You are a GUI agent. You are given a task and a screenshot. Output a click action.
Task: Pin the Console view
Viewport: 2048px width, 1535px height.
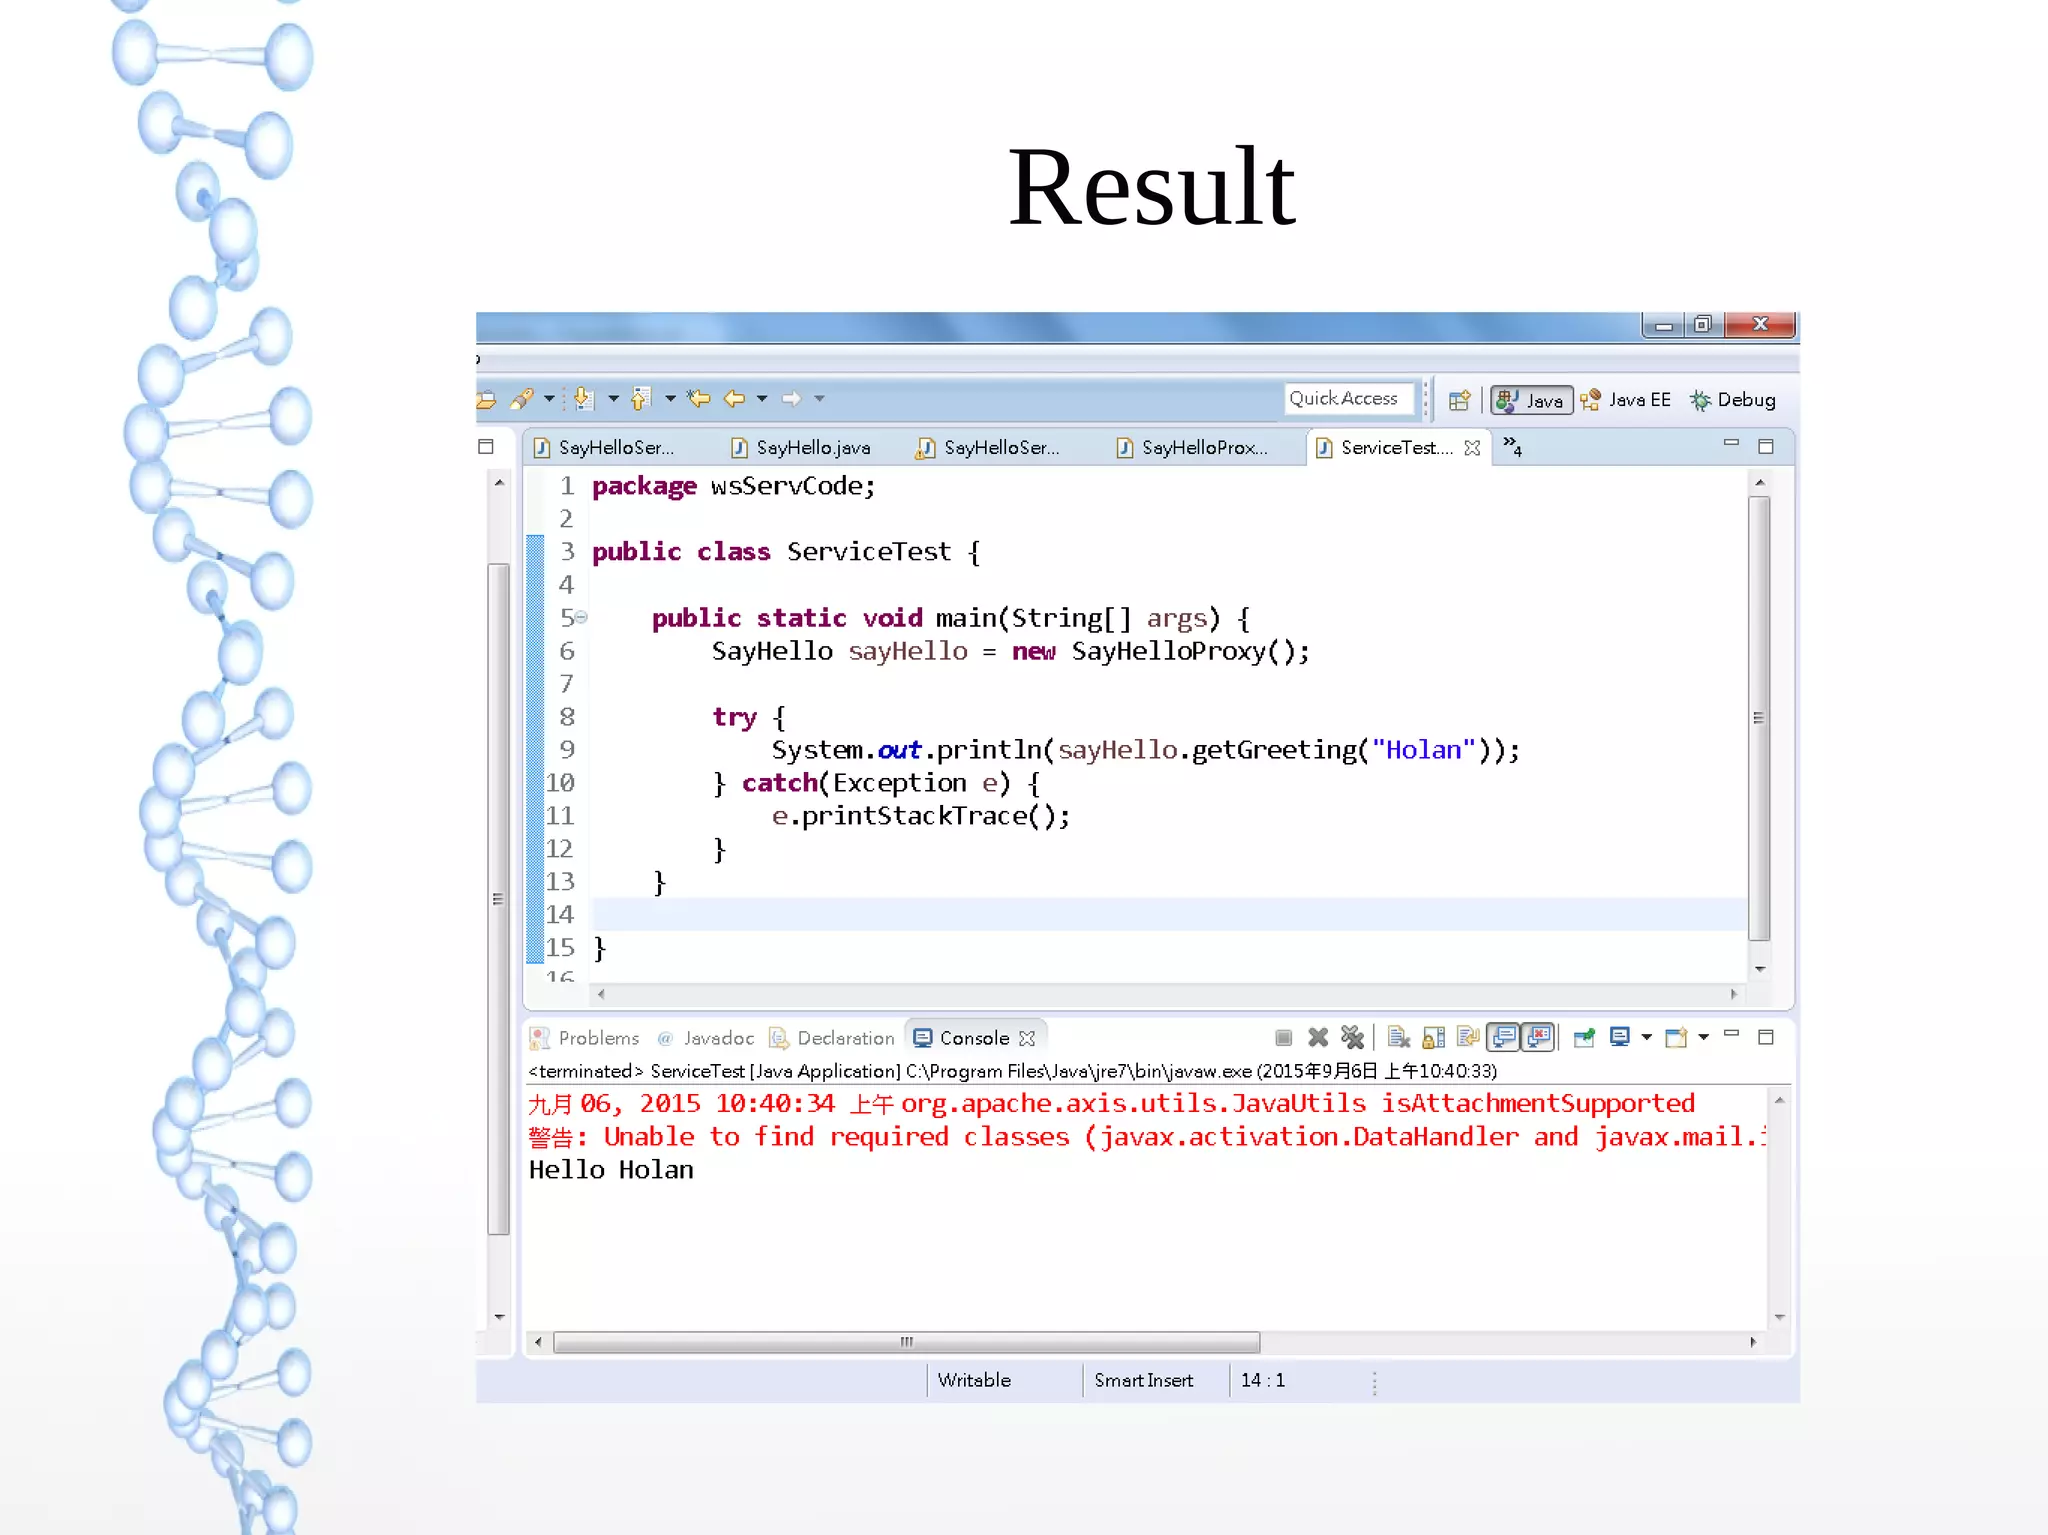[1584, 1038]
